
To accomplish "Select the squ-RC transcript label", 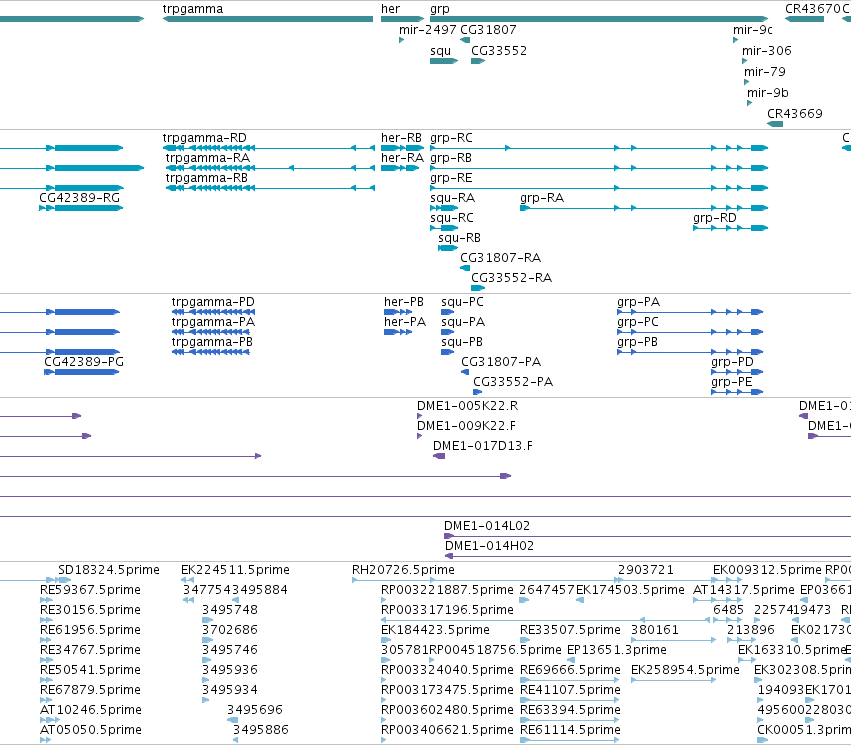I will point(452,218).
